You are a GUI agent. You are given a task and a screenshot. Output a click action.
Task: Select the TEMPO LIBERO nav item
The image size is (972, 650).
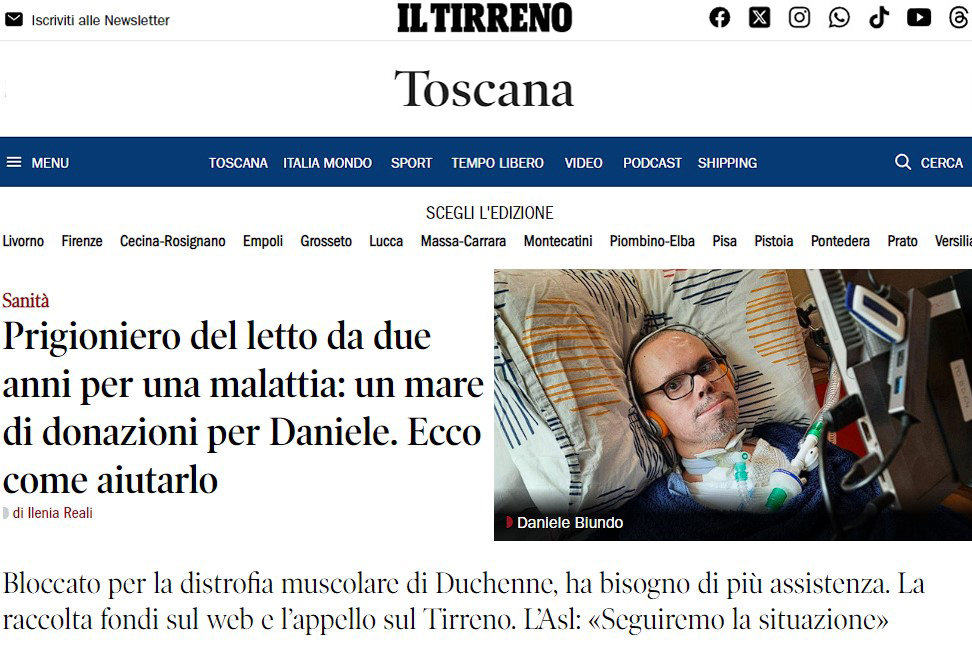pos(497,163)
